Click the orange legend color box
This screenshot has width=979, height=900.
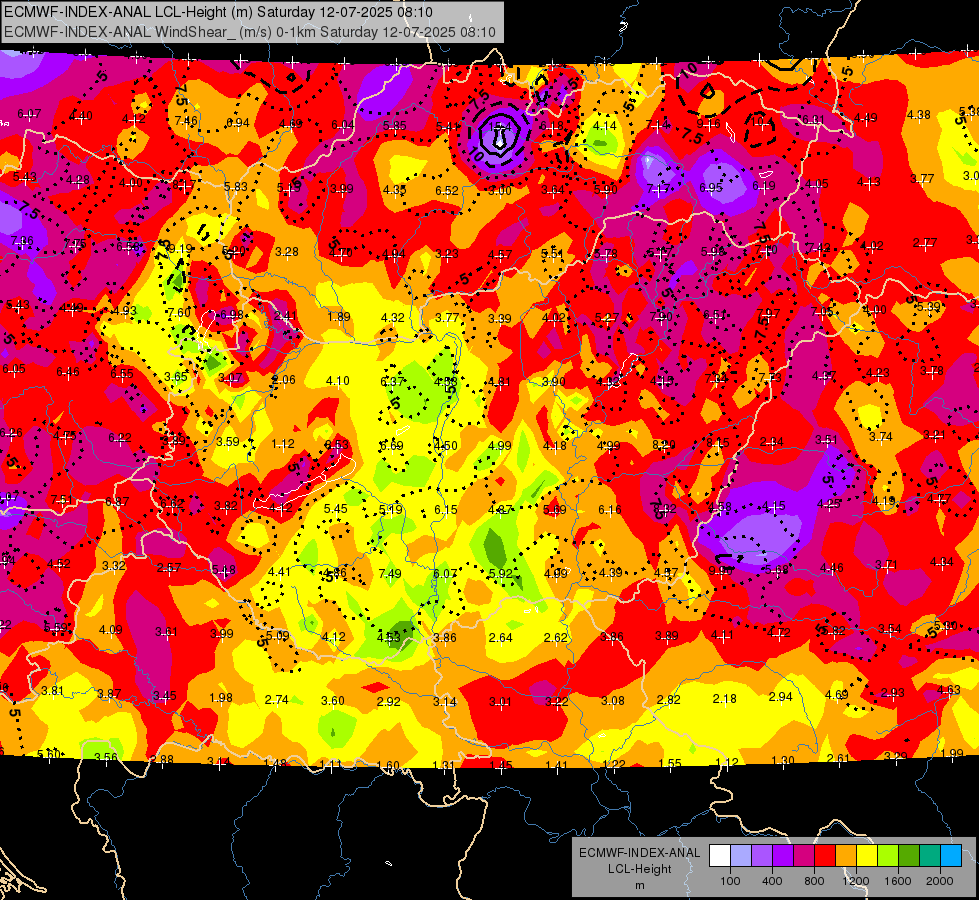846,855
